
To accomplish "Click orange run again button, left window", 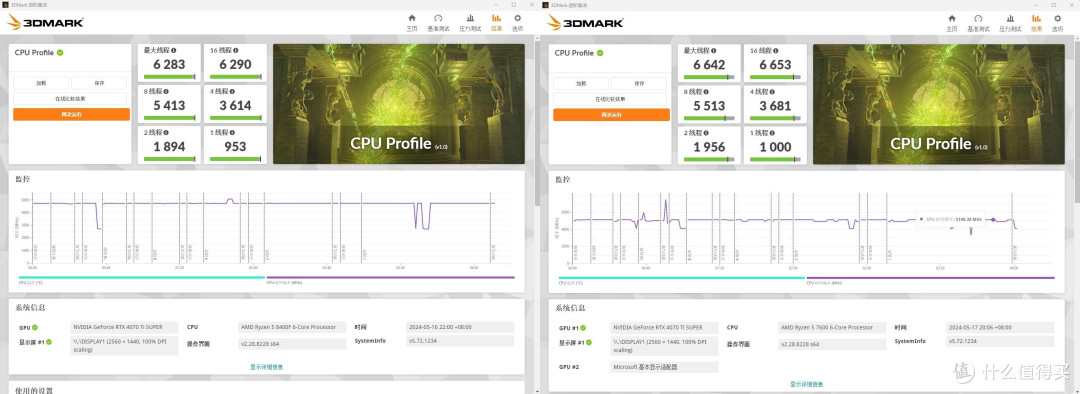I will pos(71,114).
